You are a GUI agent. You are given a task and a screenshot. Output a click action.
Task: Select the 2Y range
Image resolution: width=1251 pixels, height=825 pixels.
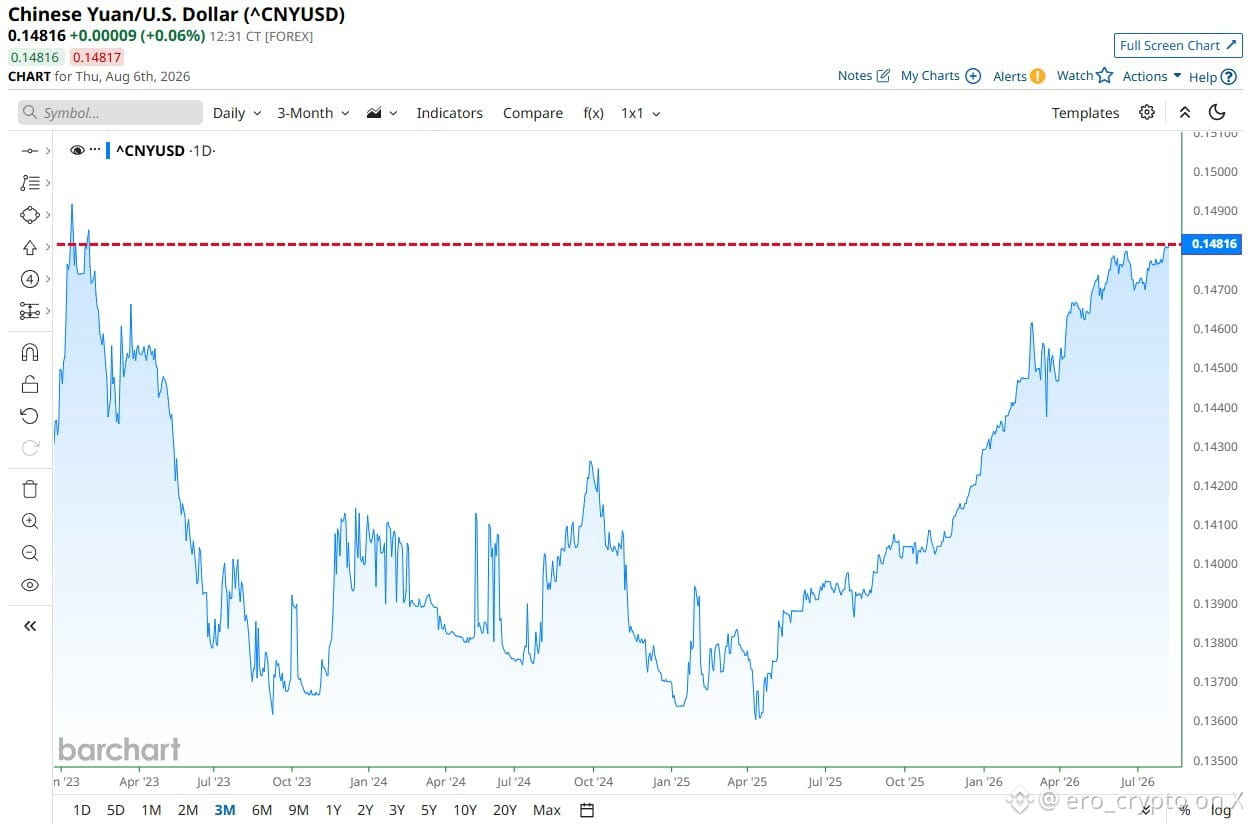(365, 810)
